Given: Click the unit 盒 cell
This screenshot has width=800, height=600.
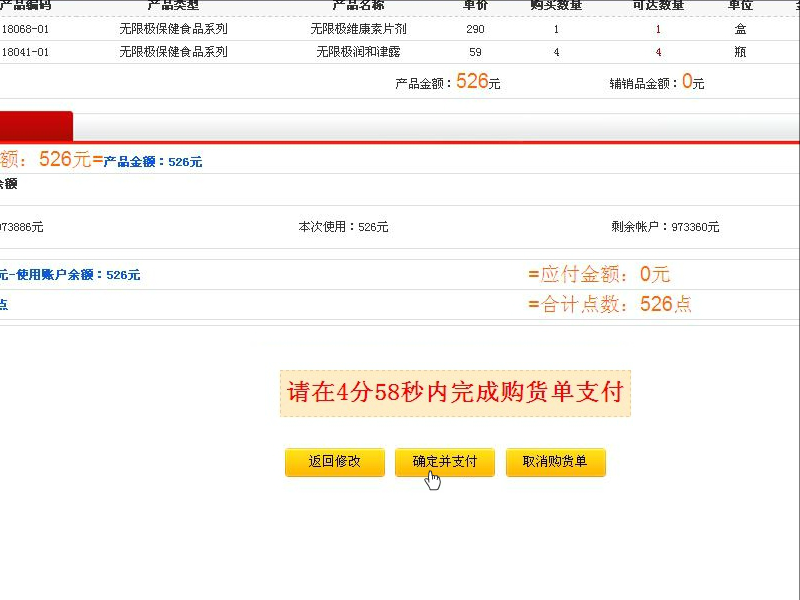Looking at the screenshot, I should 740,29.
